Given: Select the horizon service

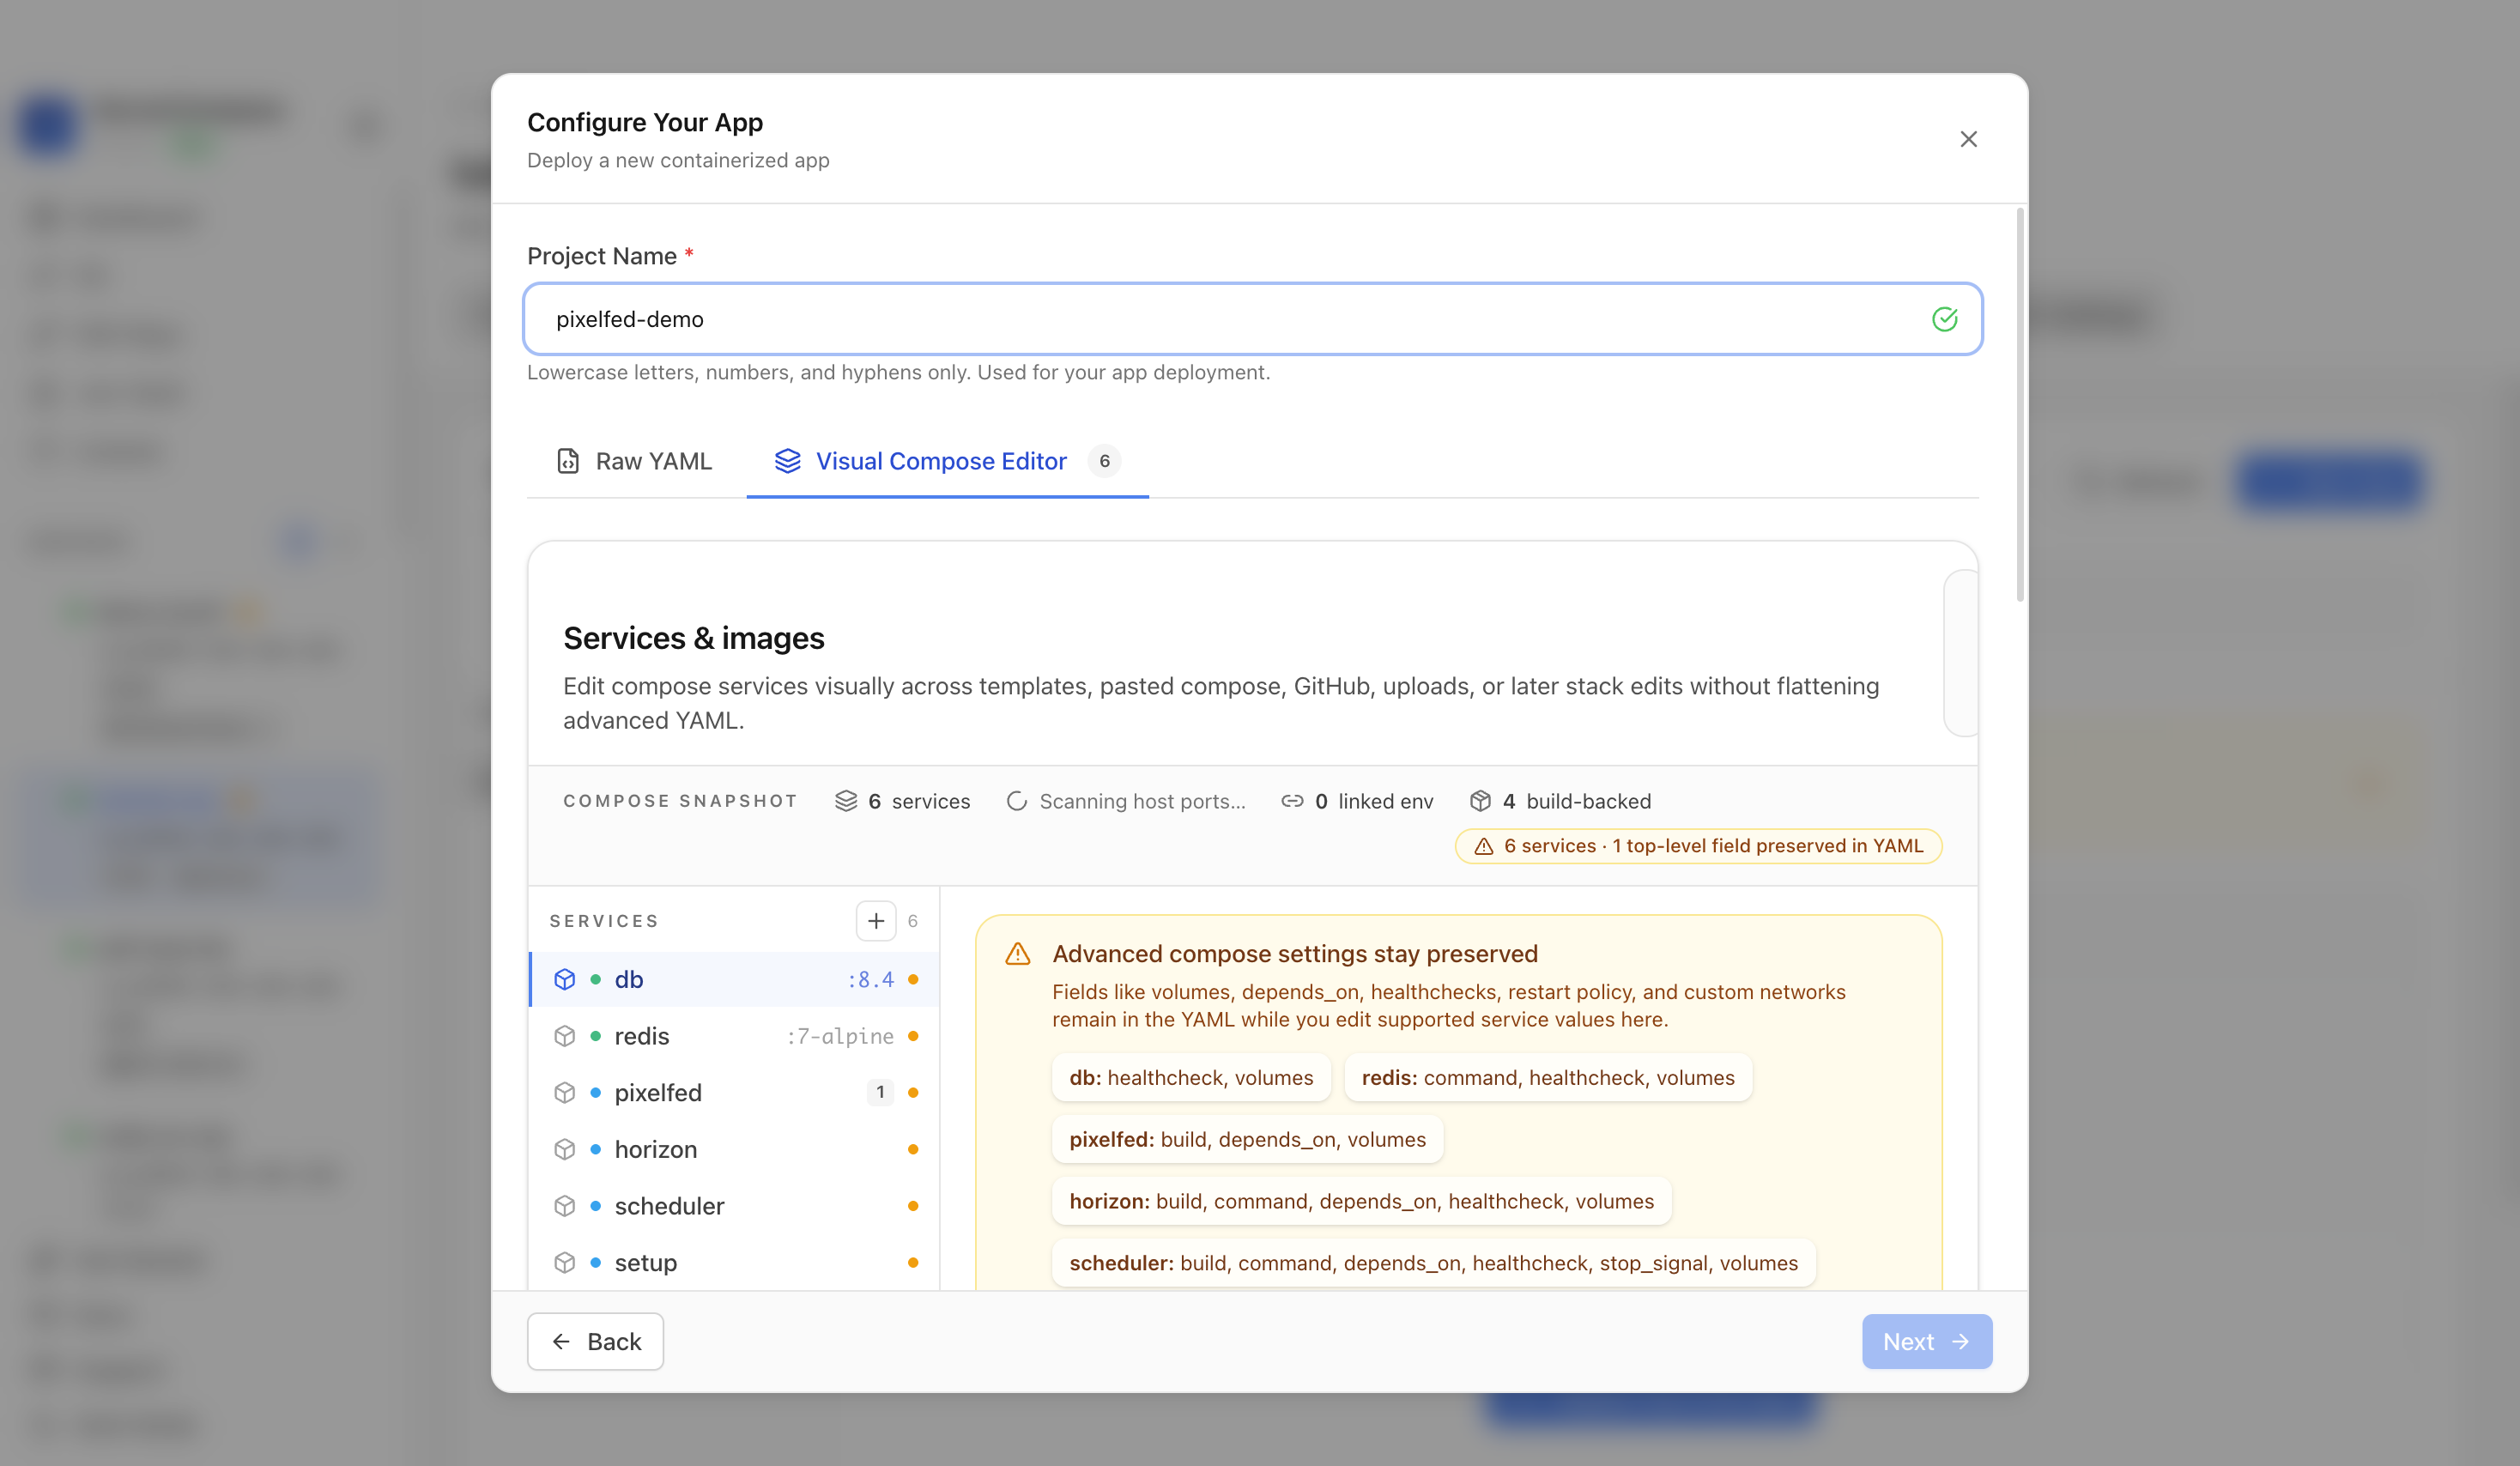Looking at the screenshot, I should (x=734, y=1150).
